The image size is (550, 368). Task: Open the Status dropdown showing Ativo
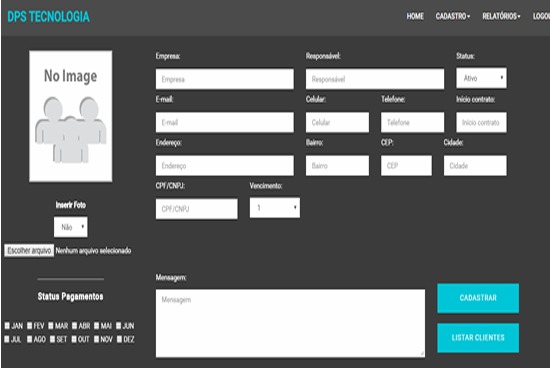click(481, 78)
